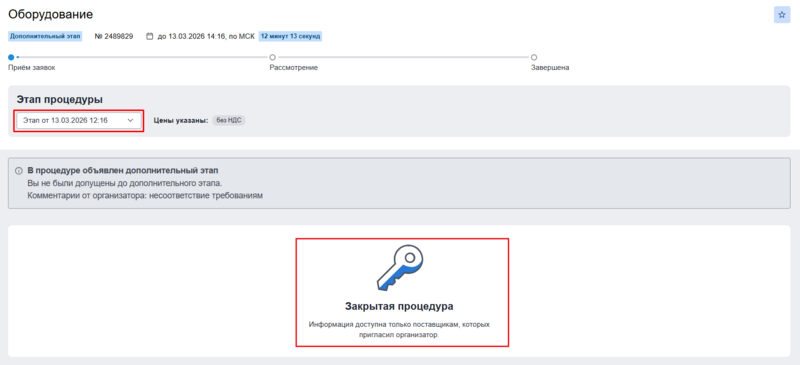Click the 'Приём заявок' step label
The width and height of the screenshot is (800, 365).
32,67
